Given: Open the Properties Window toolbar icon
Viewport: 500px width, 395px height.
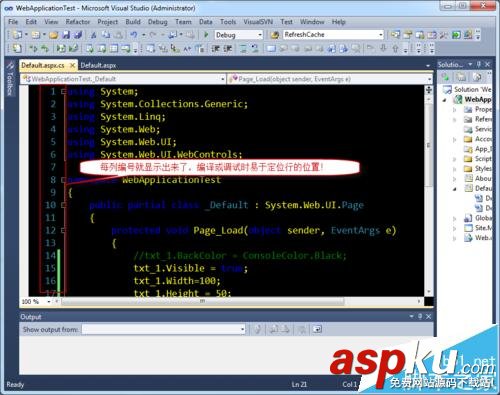Looking at the screenshot, I should click(407, 35).
